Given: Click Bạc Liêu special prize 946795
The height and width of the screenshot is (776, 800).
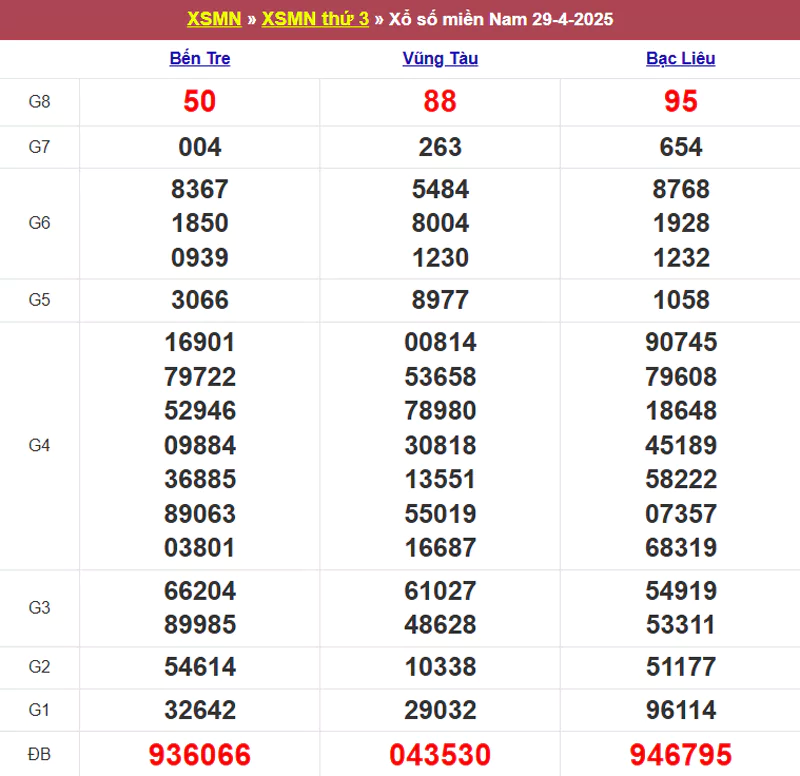Looking at the screenshot, I should 681,755.
